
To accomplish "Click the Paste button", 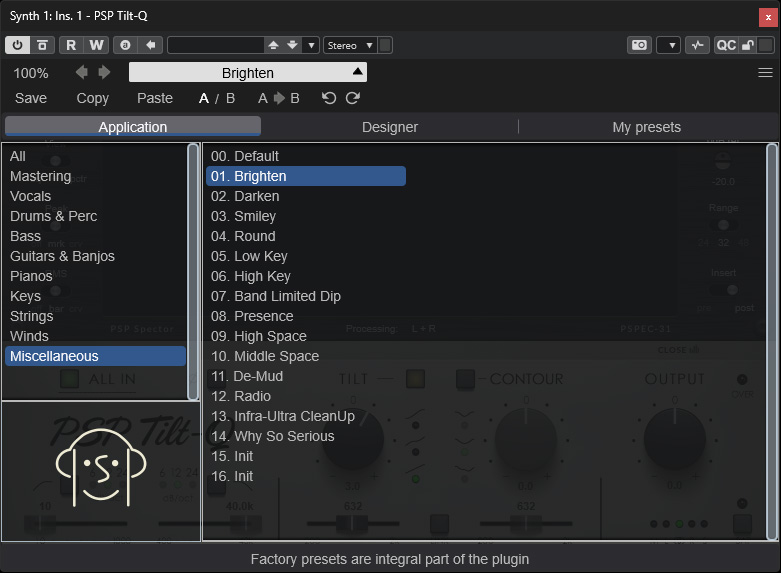I will (x=155, y=98).
